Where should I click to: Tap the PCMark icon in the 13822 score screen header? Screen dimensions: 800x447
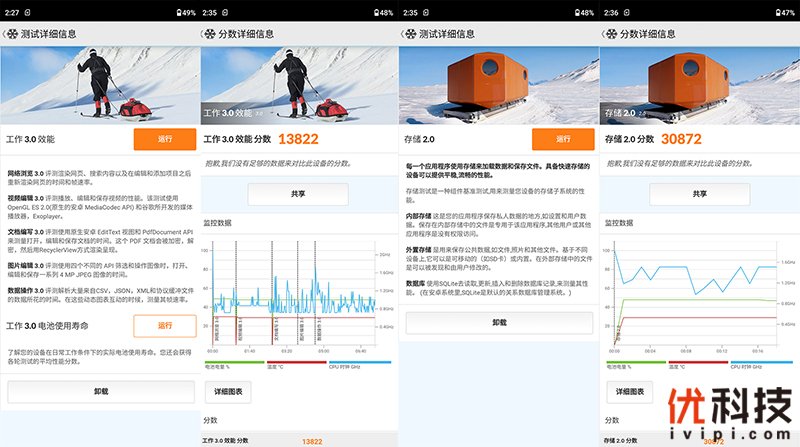211,33
